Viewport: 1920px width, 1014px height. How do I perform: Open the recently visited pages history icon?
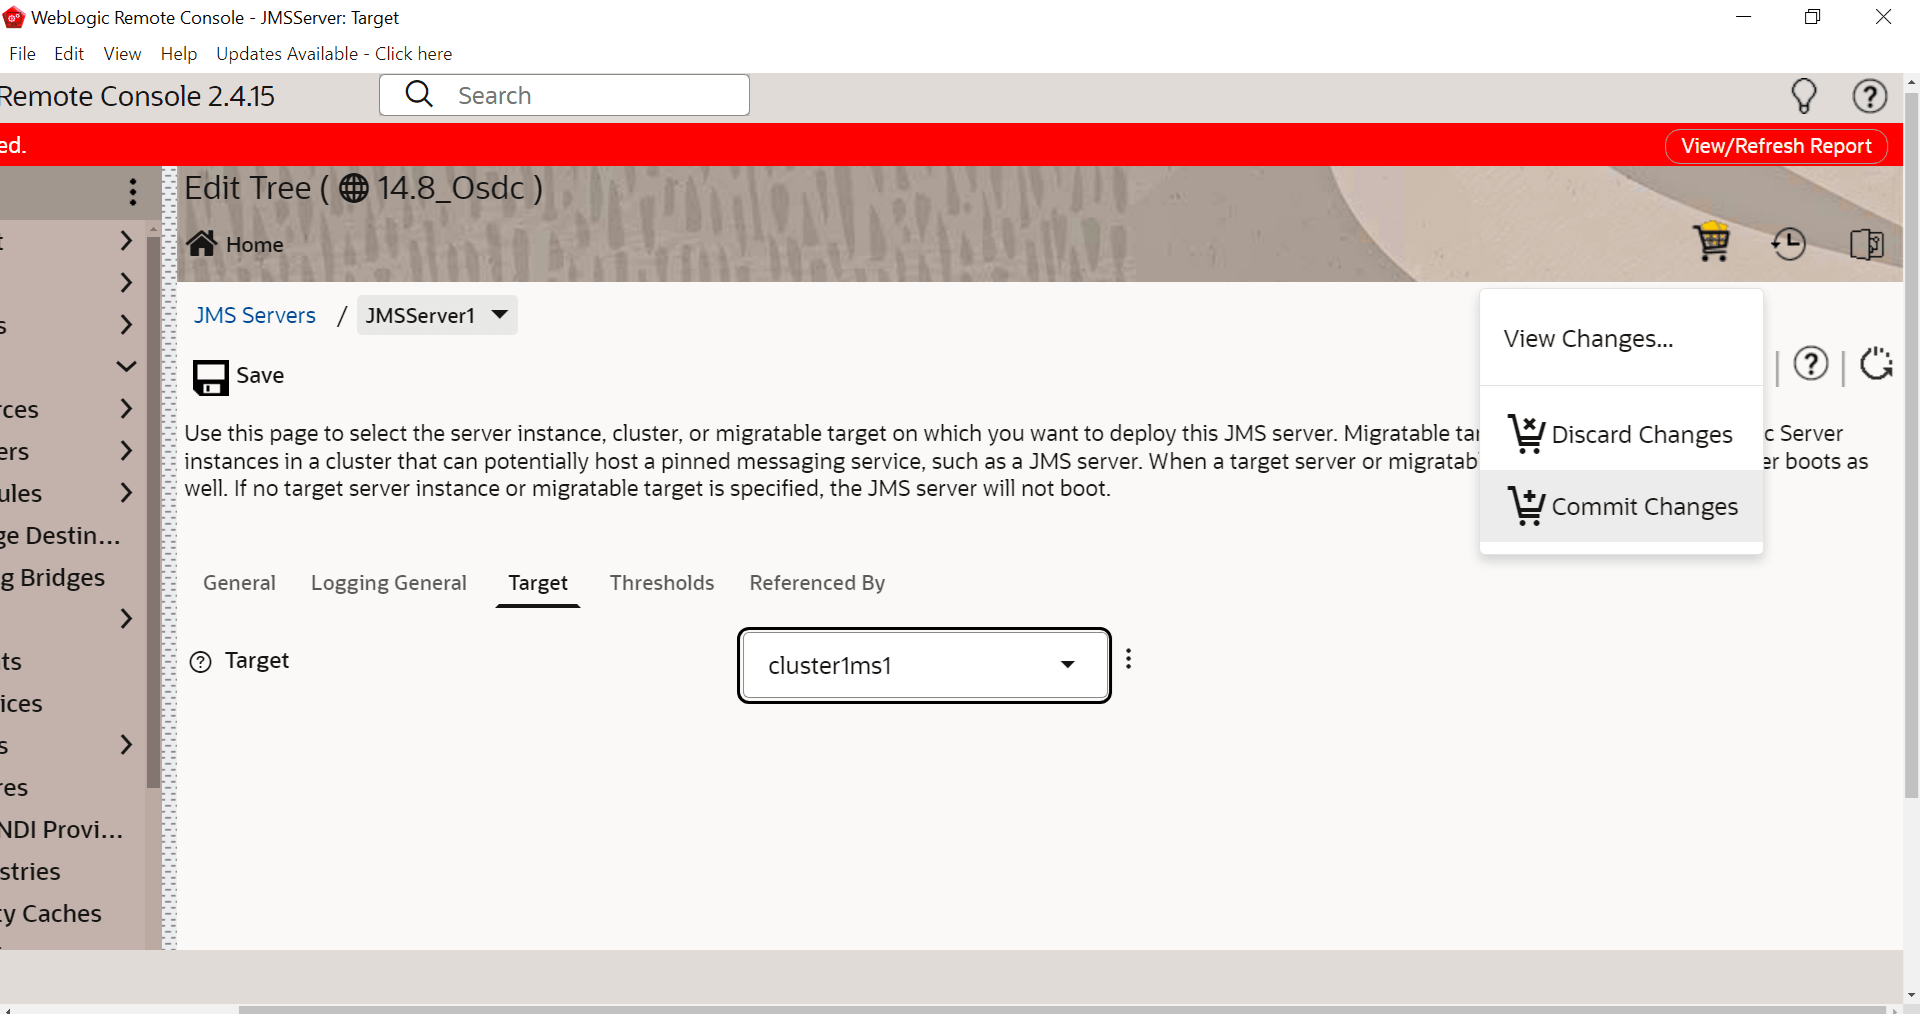[x=1789, y=244]
